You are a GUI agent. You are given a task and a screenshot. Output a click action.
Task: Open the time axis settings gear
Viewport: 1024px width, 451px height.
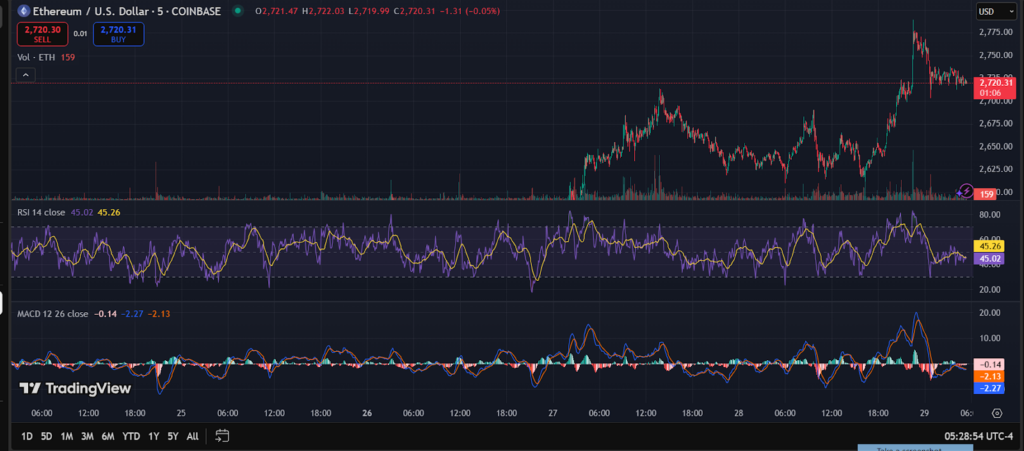[997, 412]
